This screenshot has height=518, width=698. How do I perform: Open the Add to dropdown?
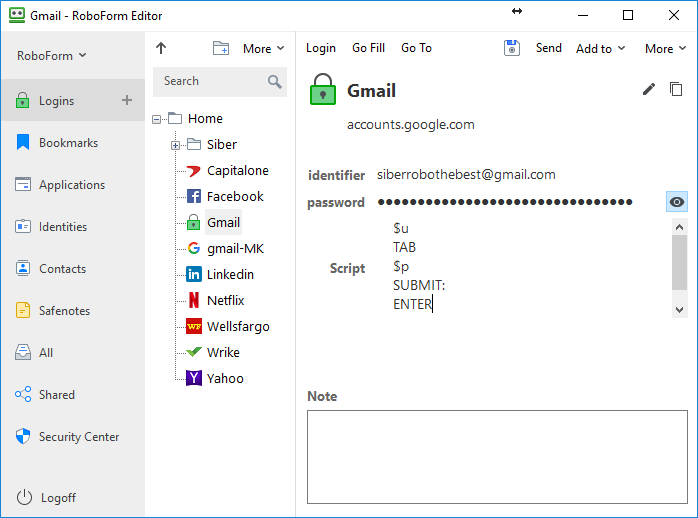(601, 49)
